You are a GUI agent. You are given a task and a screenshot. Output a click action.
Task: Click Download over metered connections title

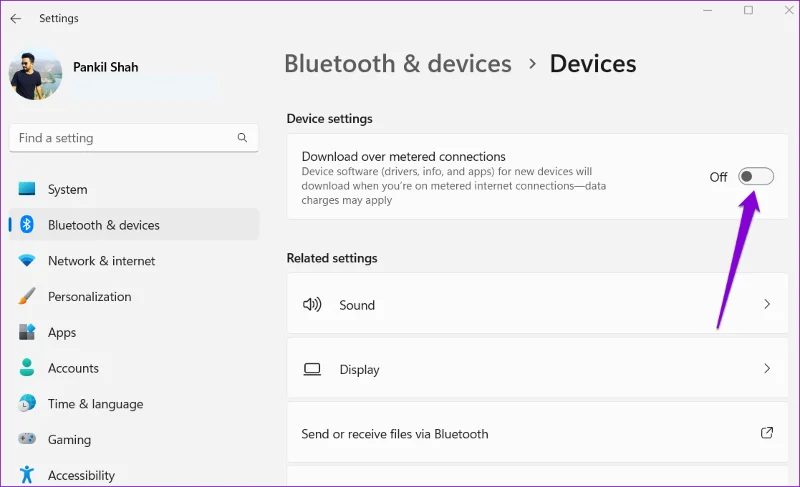tap(404, 156)
